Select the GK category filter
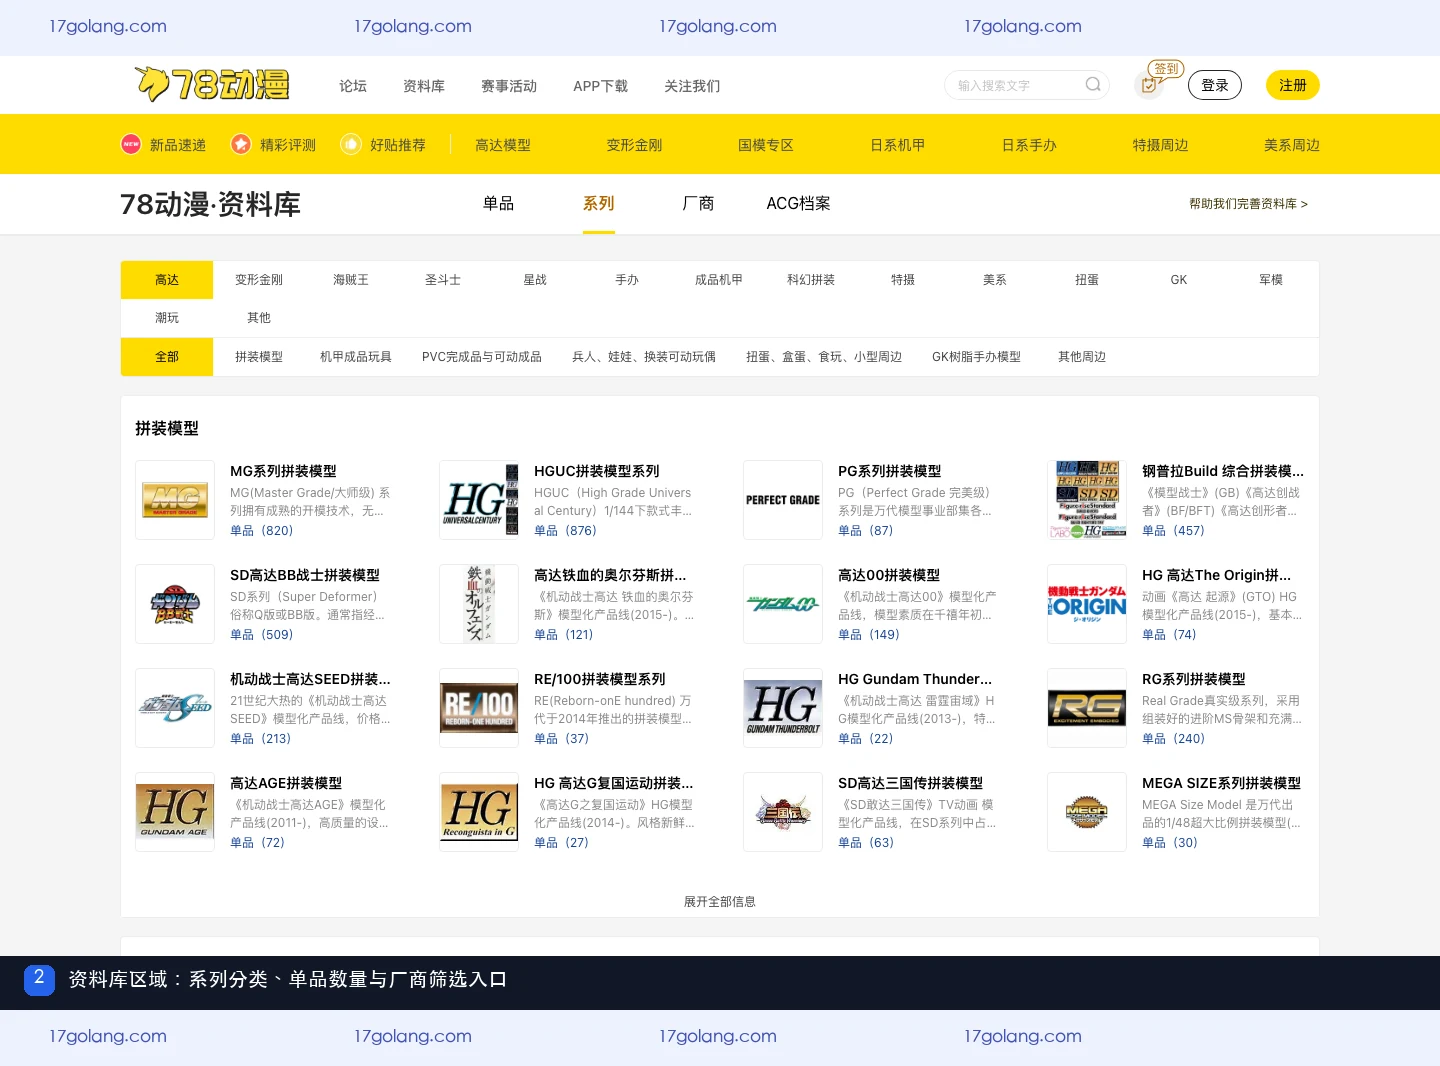 pyautogui.click(x=1179, y=280)
